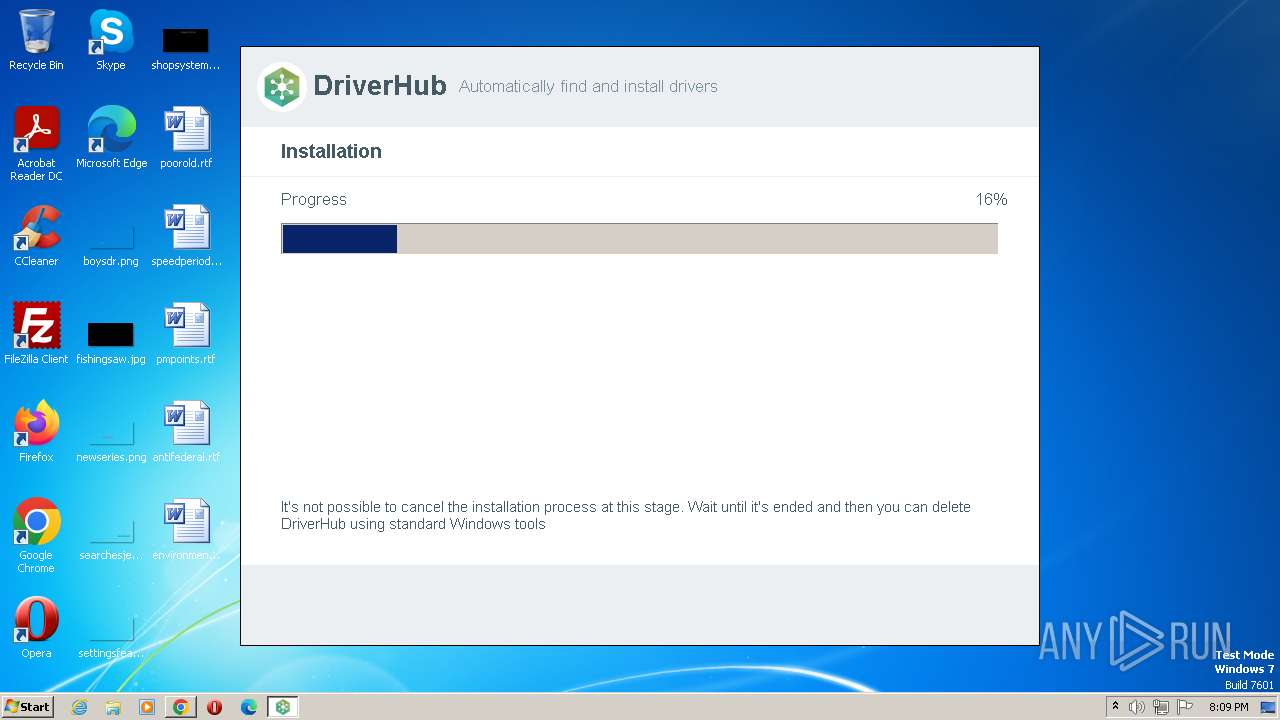Select the poorold.rtf document icon
This screenshot has width=1280, height=720.
click(186, 137)
